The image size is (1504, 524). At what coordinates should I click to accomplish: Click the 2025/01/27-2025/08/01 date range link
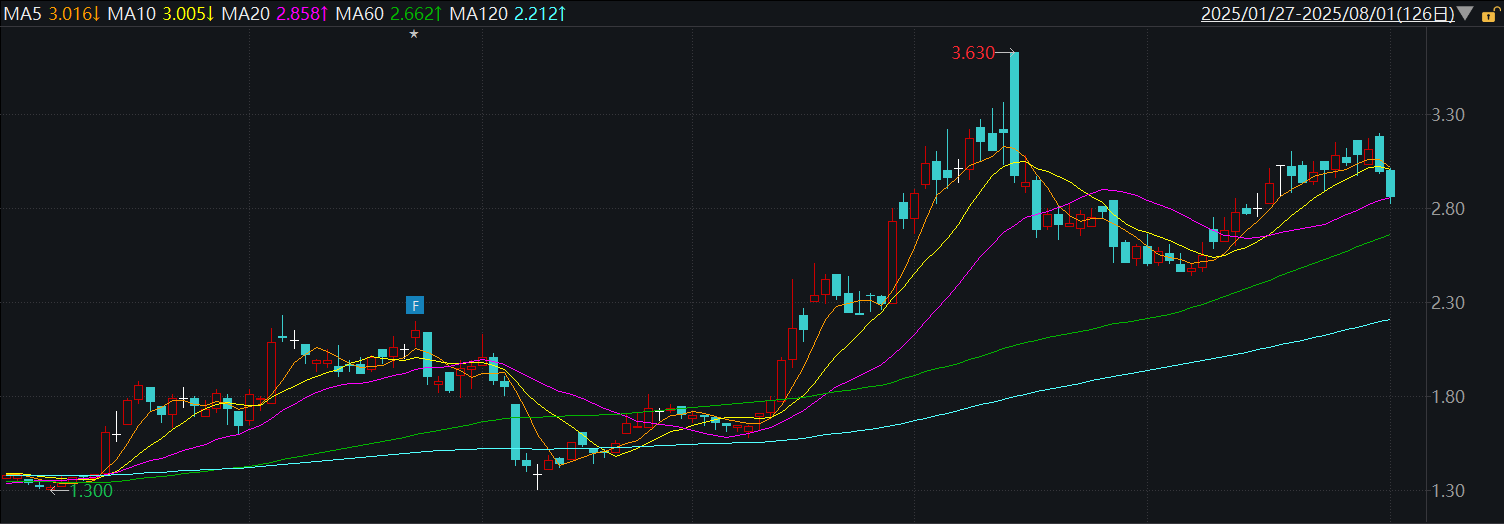(x=1327, y=14)
